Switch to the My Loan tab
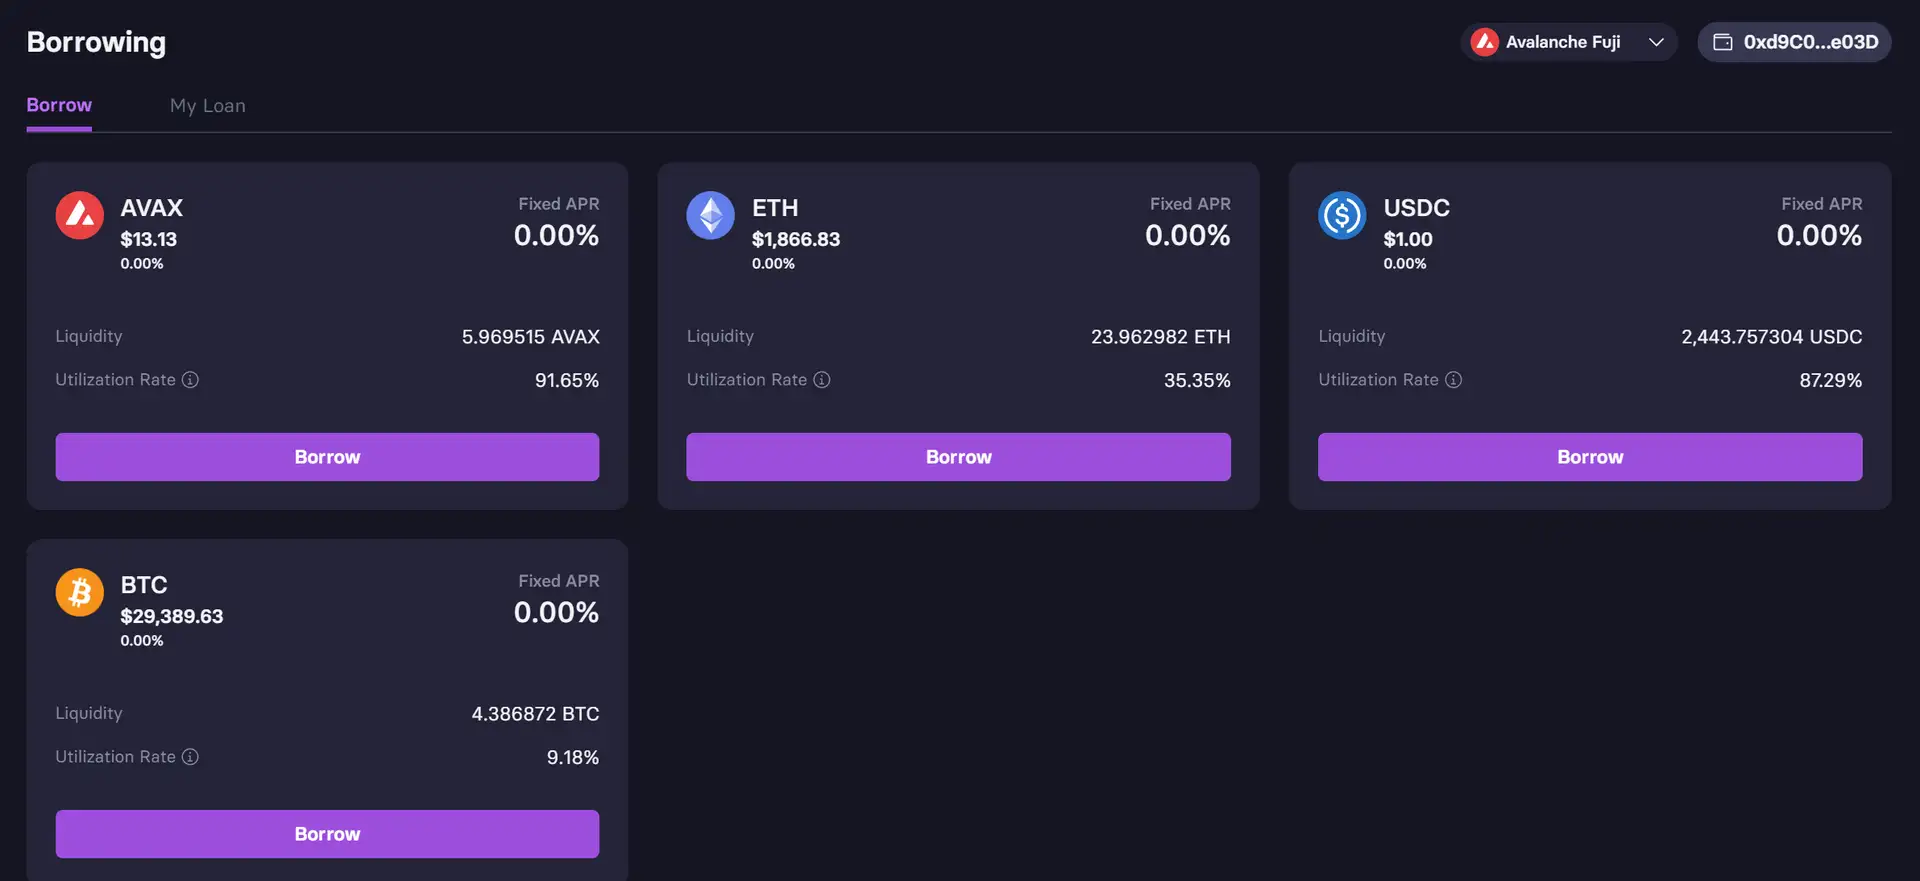This screenshot has height=881, width=1920. coord(207,106)
